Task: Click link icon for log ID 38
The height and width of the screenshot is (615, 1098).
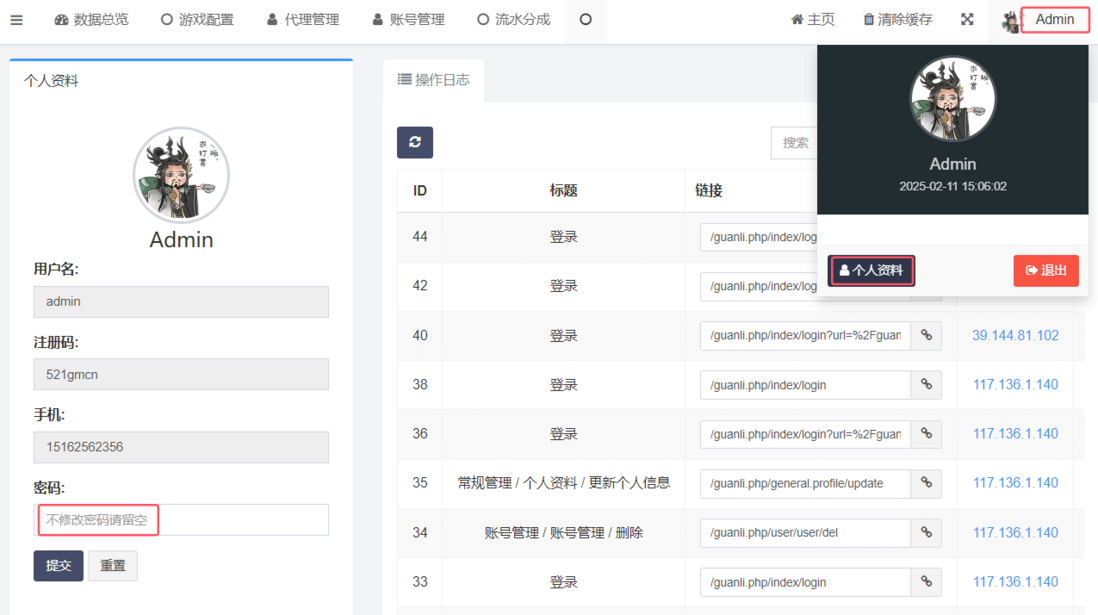Action: [x=926, y=385]
